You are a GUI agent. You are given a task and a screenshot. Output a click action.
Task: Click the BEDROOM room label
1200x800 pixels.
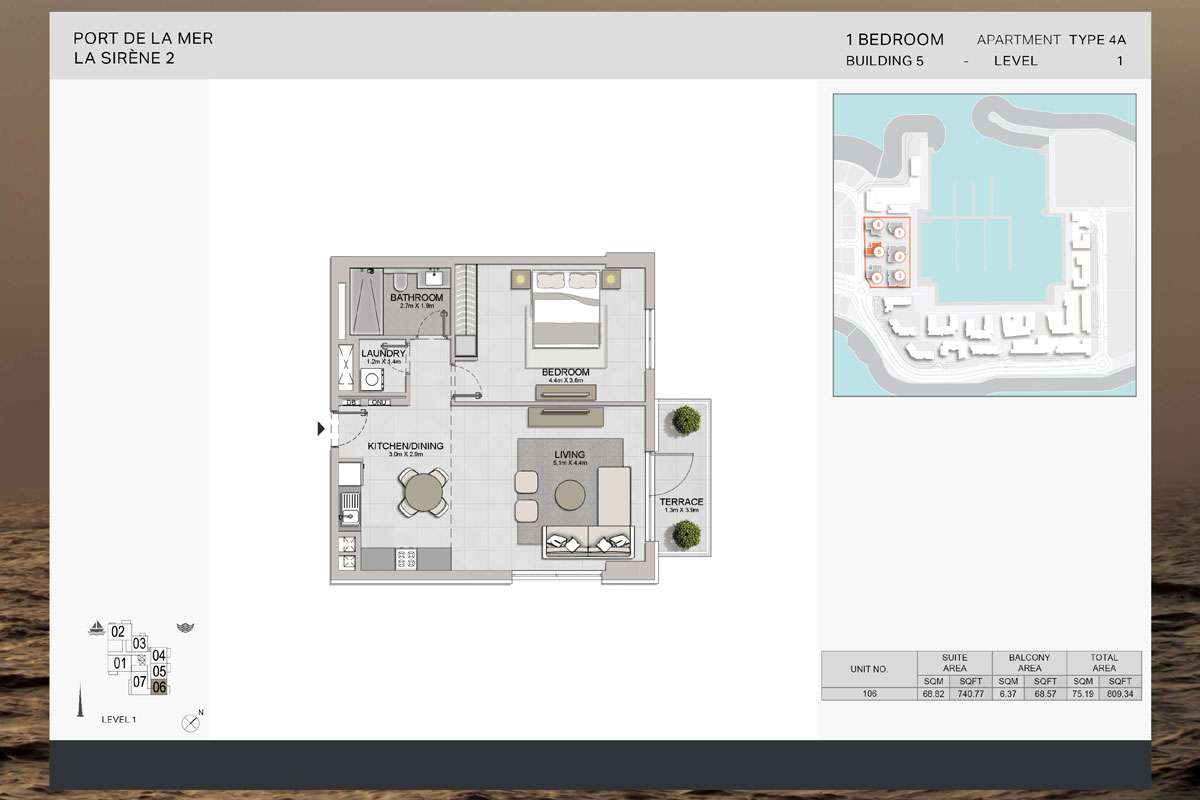click(566, 372)
